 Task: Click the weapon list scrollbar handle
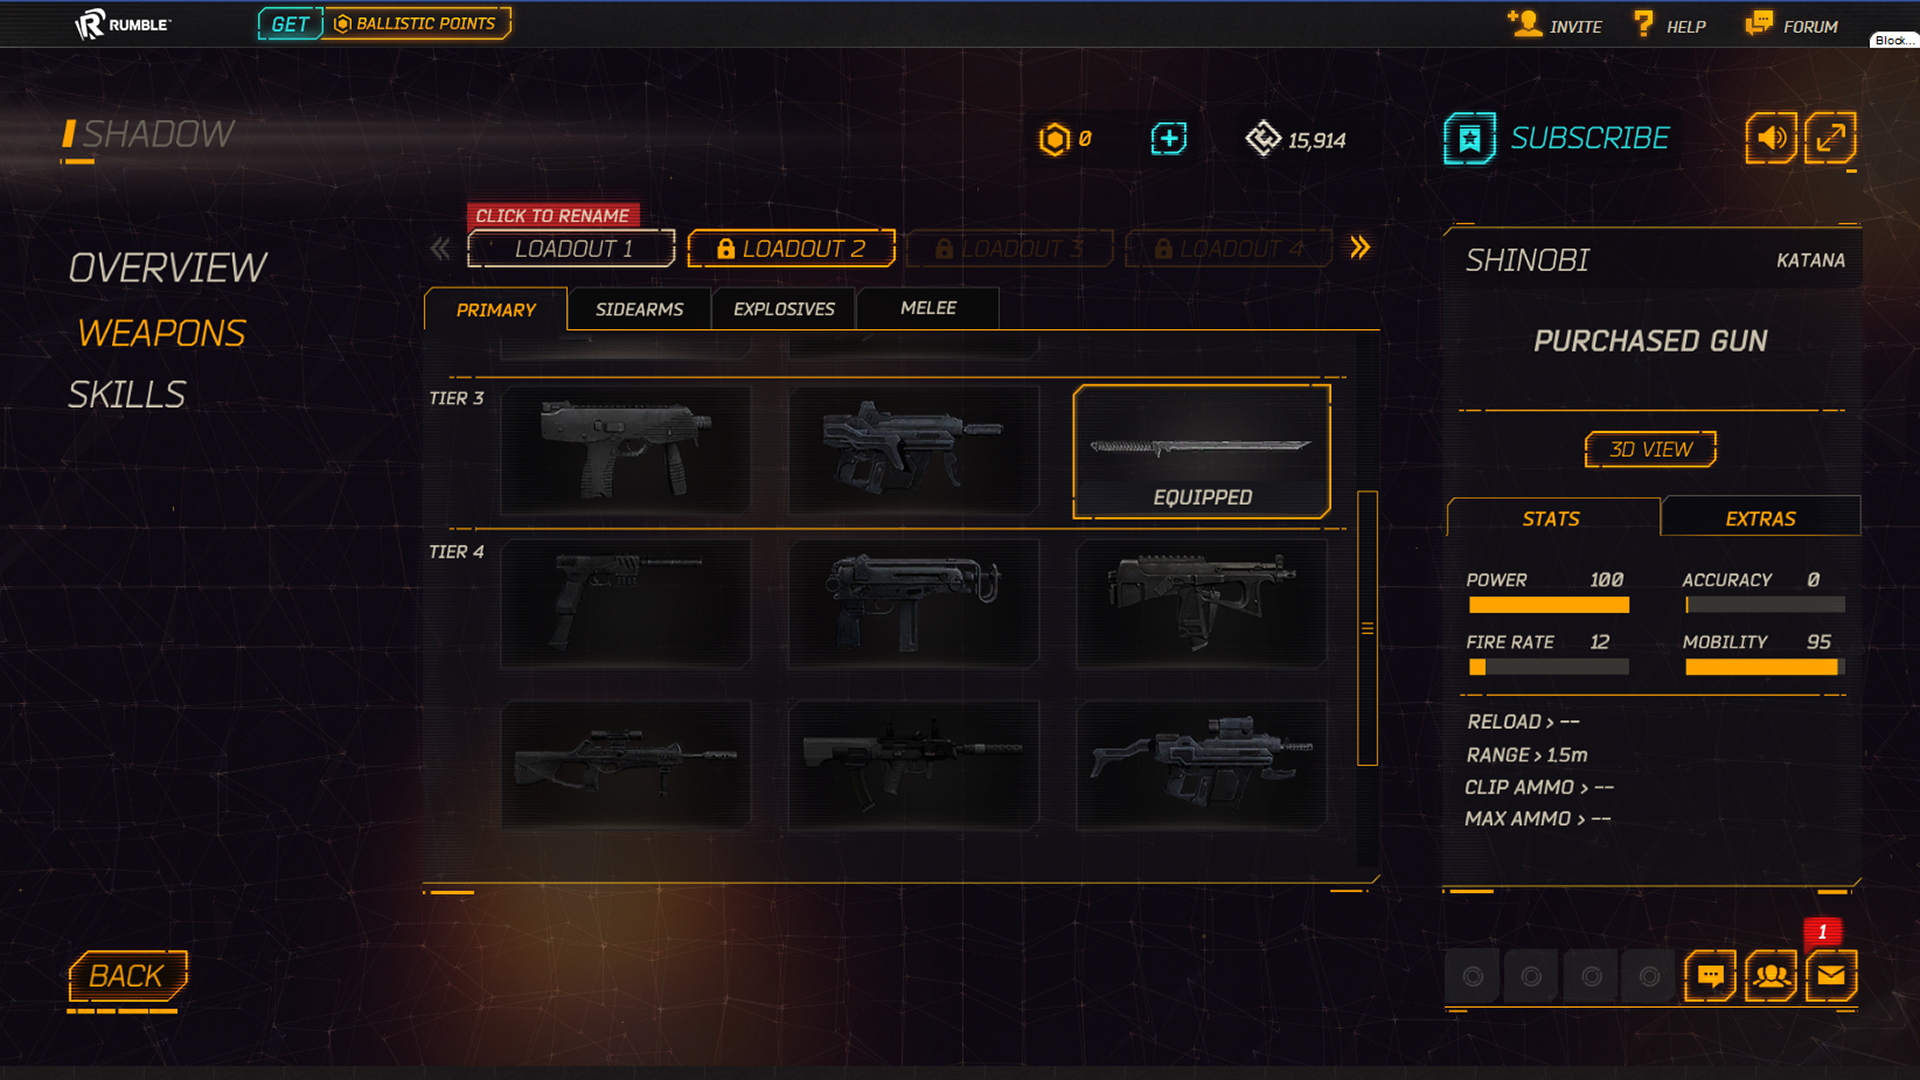click(1367, 628)
